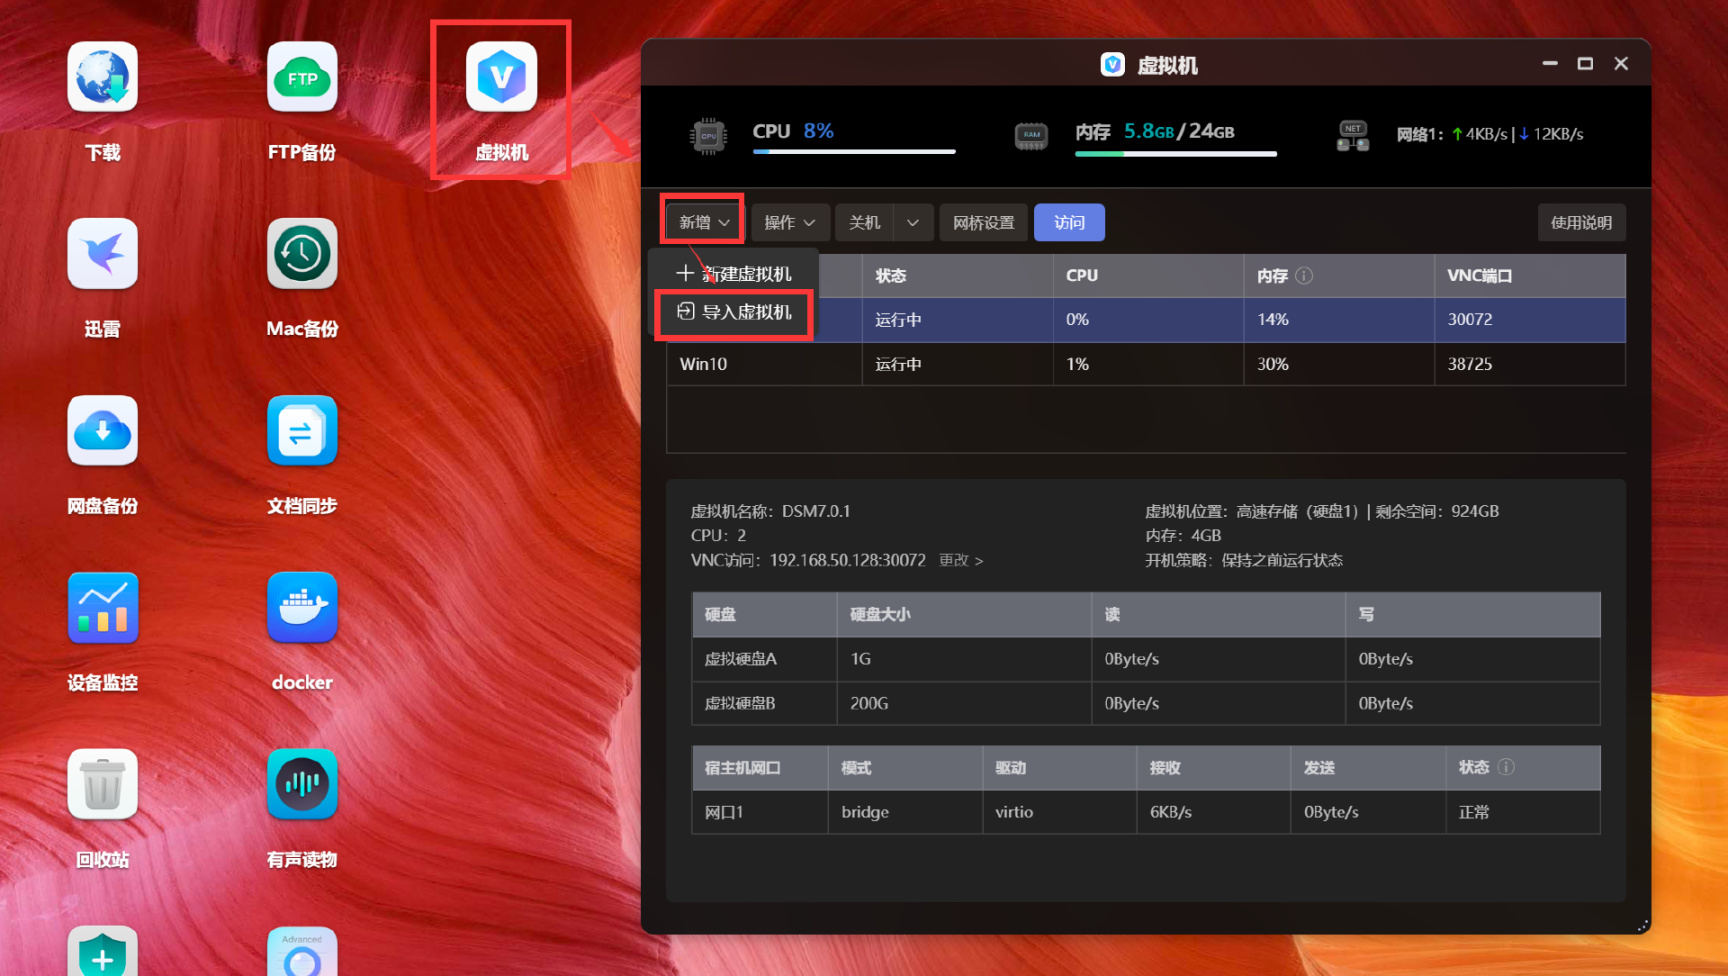Click the RAM memory icon in status bar

tap(1031, 135)
